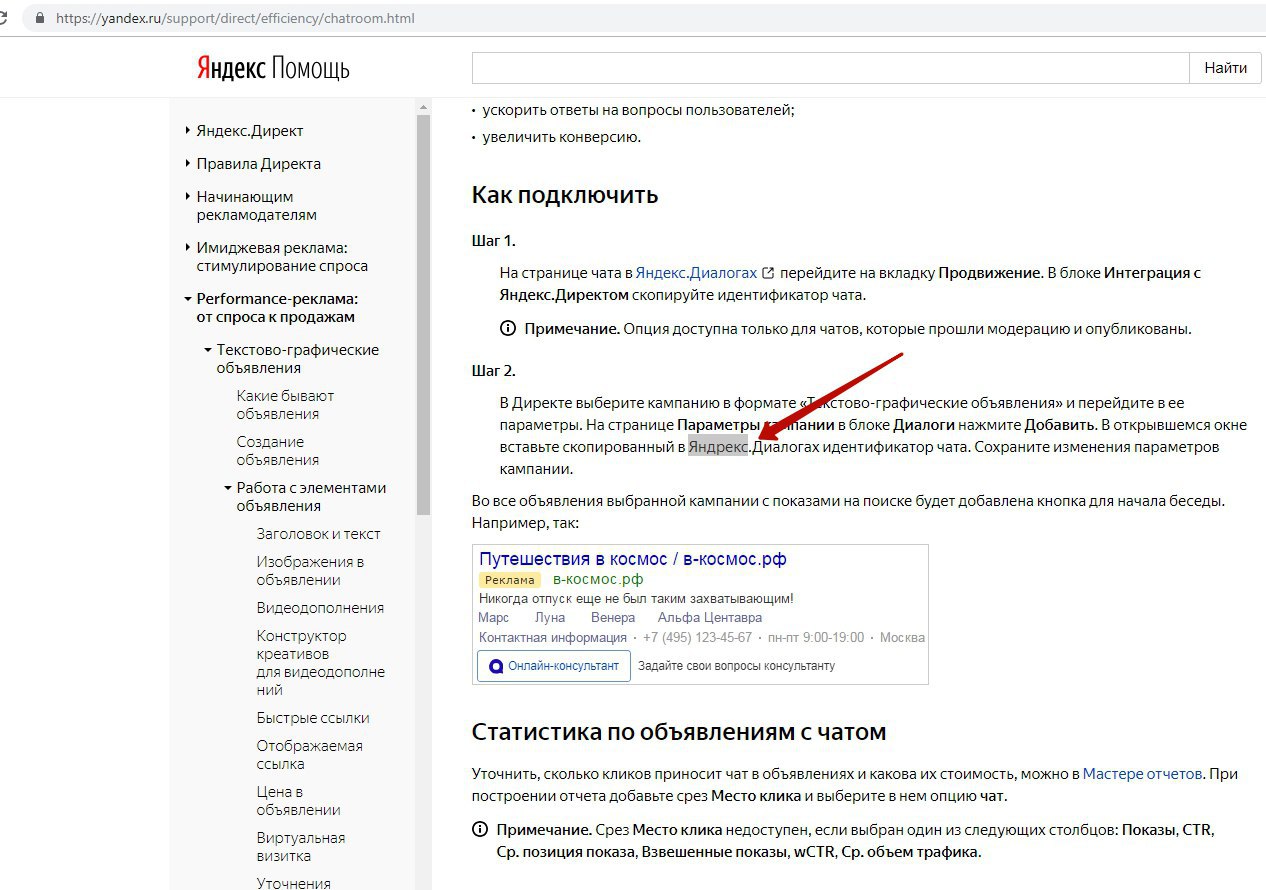Click the Альфа Центавра quick link
This screenshot has height=890, width=1266.
click(710, 618)
